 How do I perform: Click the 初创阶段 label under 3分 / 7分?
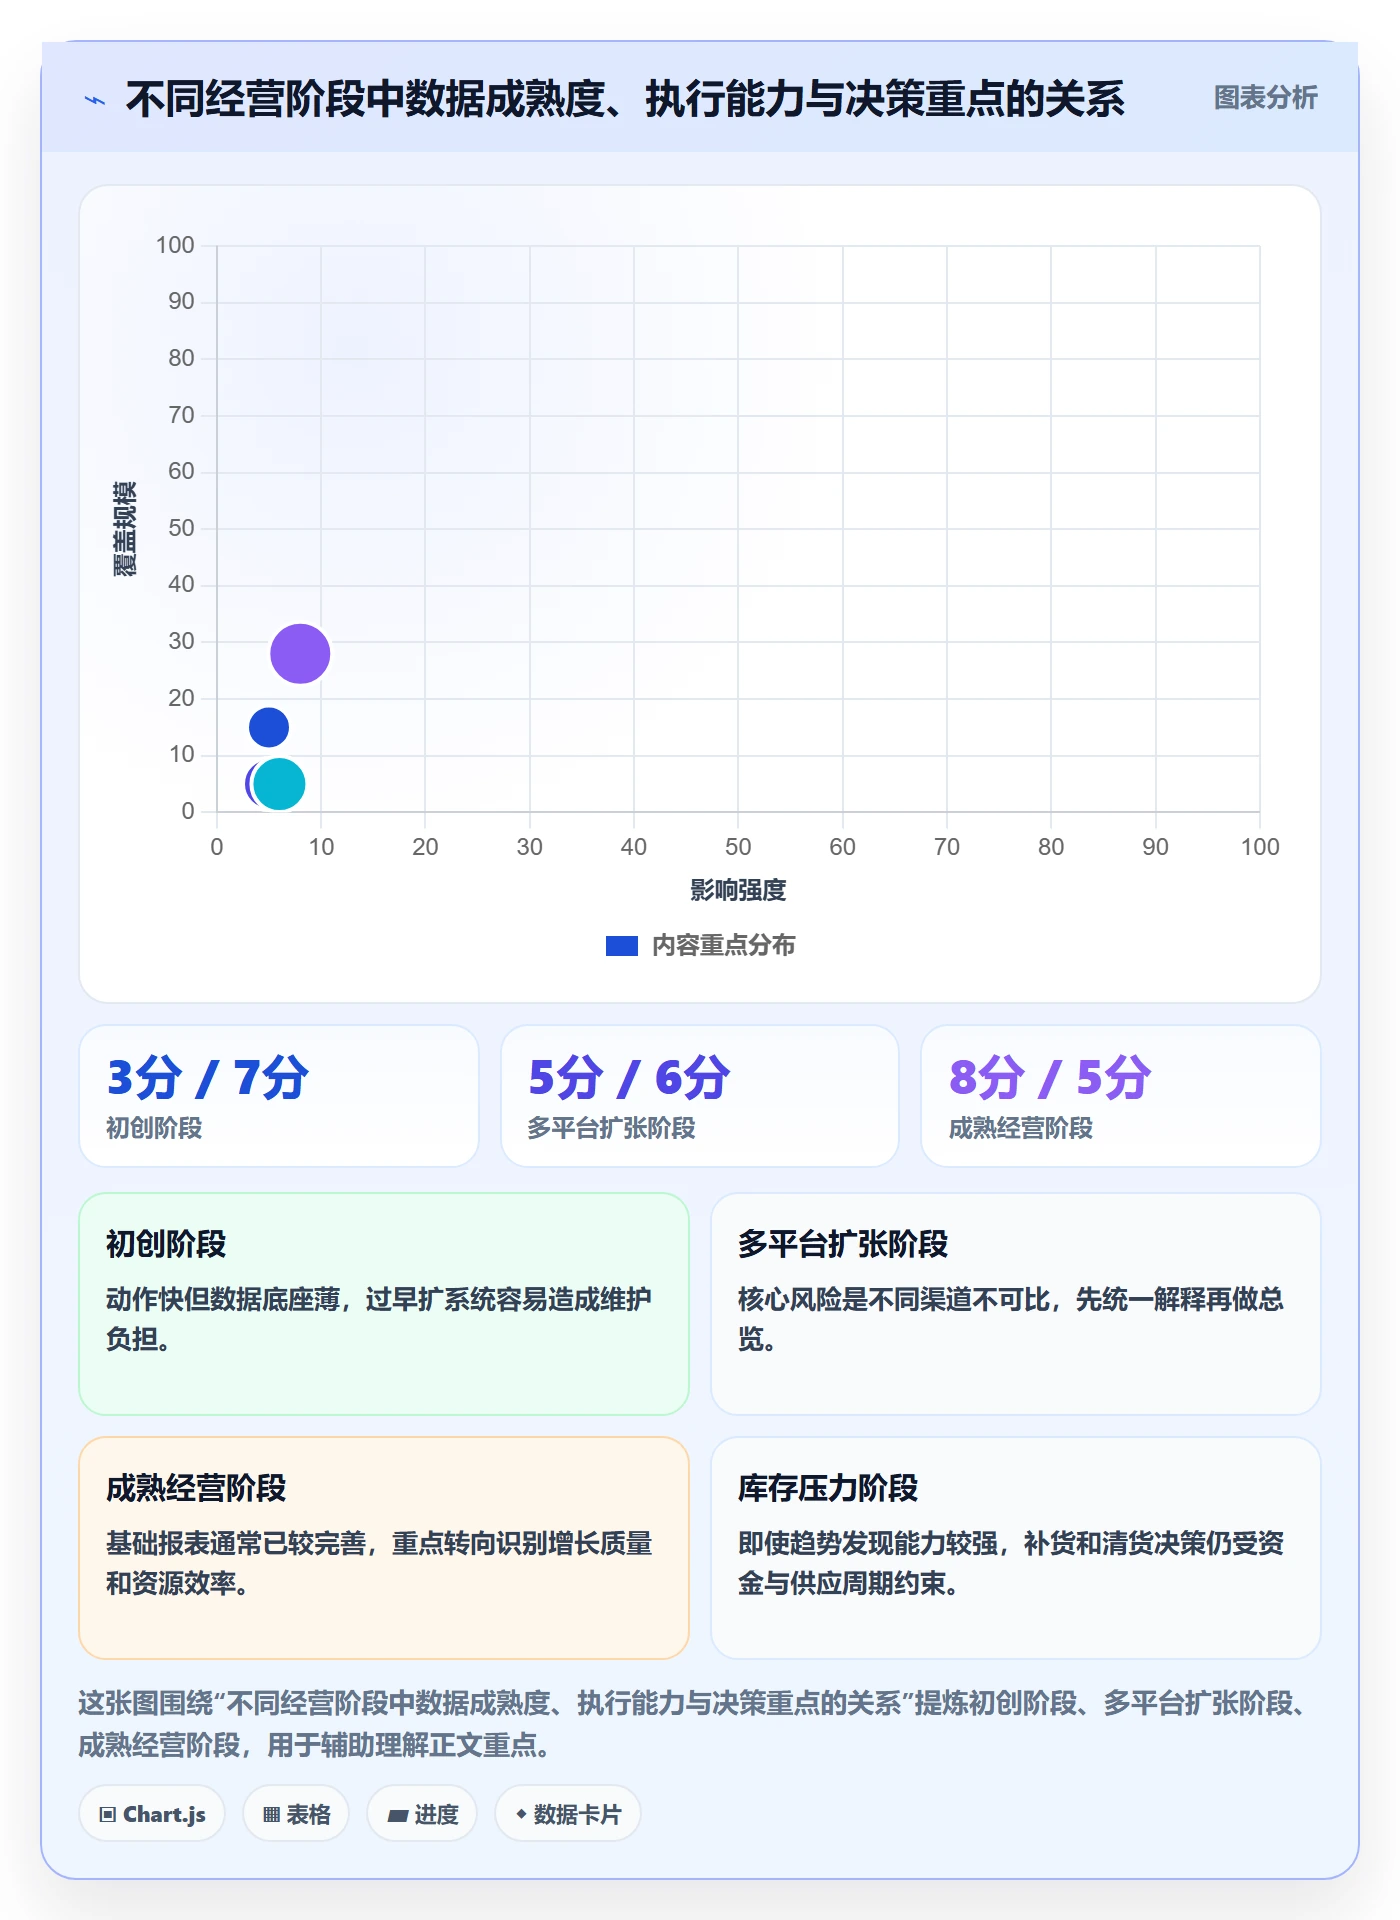tap(154, 1129)
